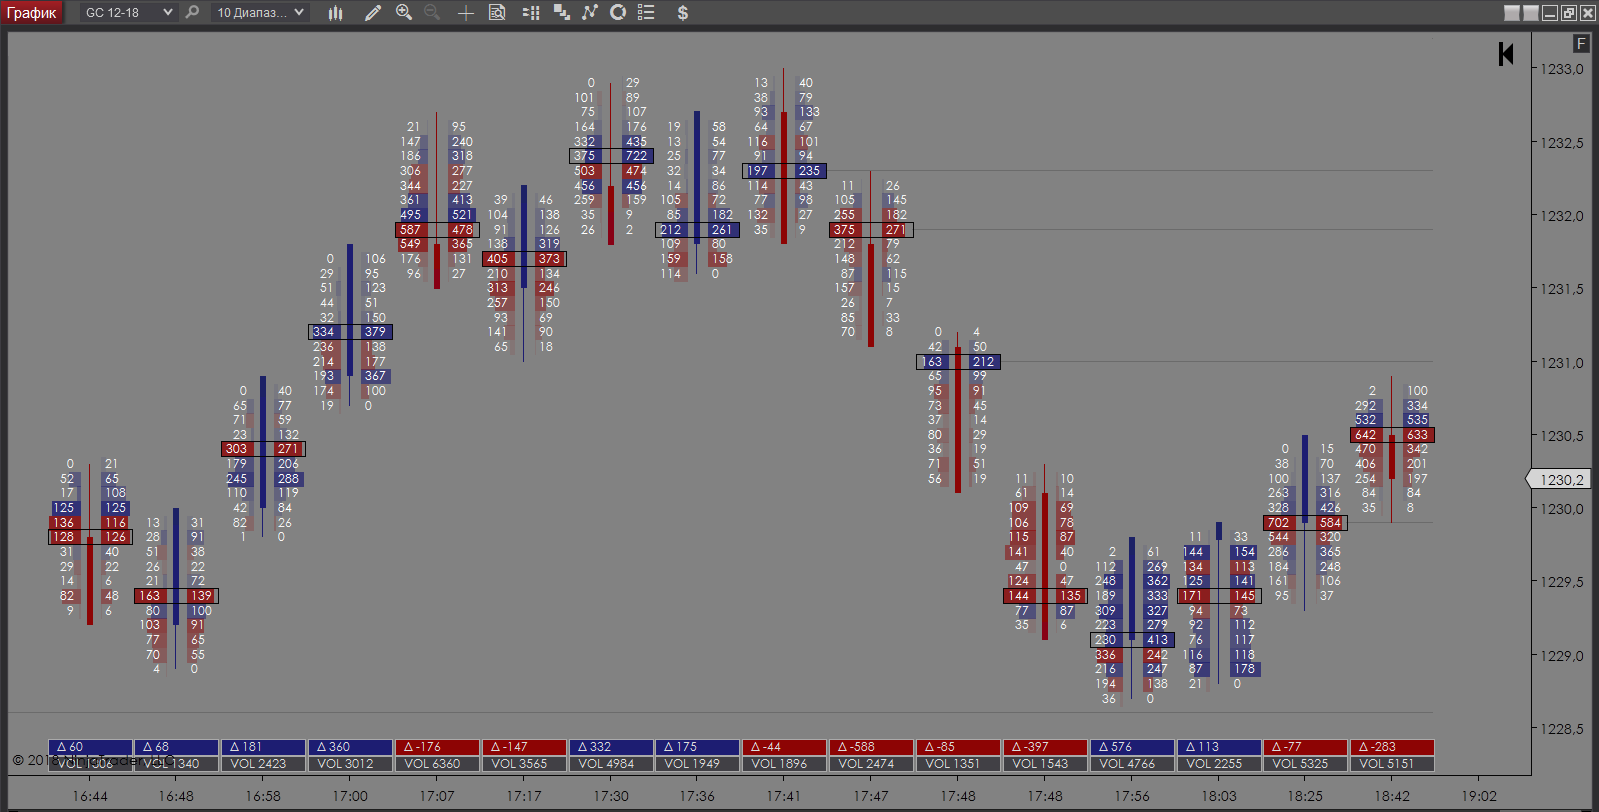1599x812 pixels.
Task: Click the greyed zoom out magnifier
Action: tap(432, 13)
